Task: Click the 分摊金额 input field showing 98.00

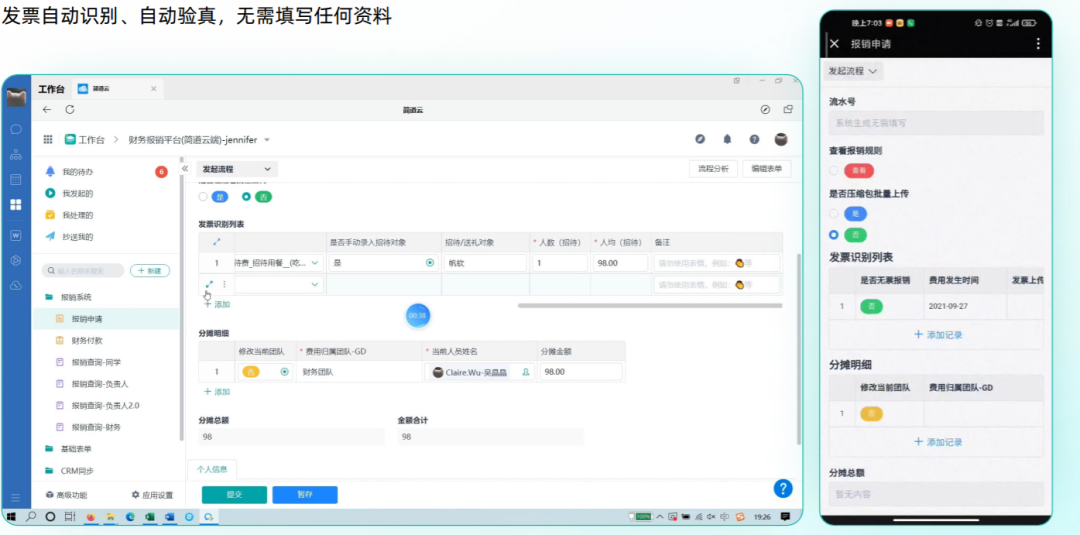Action: coord(579,372)
